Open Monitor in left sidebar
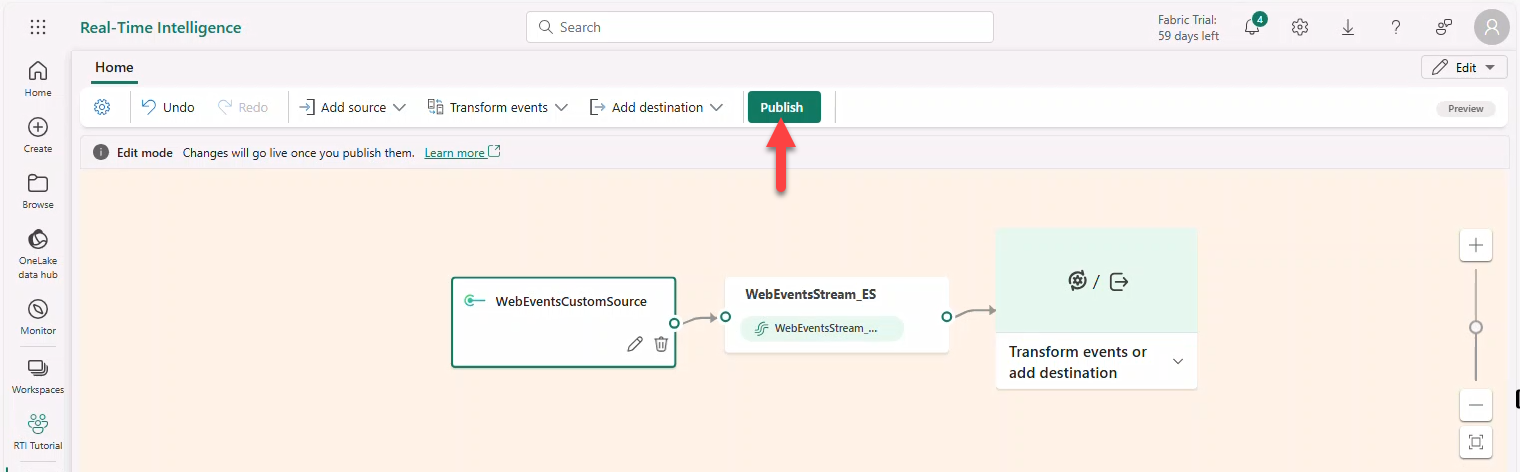 coord(38,317)
